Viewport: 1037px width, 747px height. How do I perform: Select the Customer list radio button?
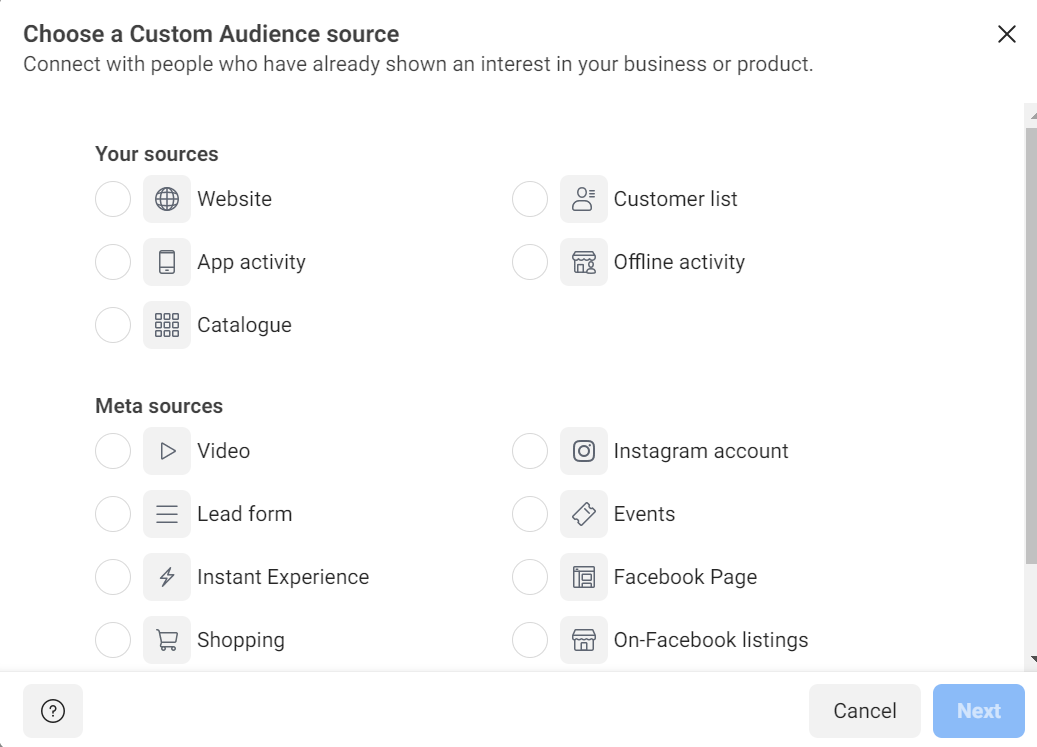(530, 199)
